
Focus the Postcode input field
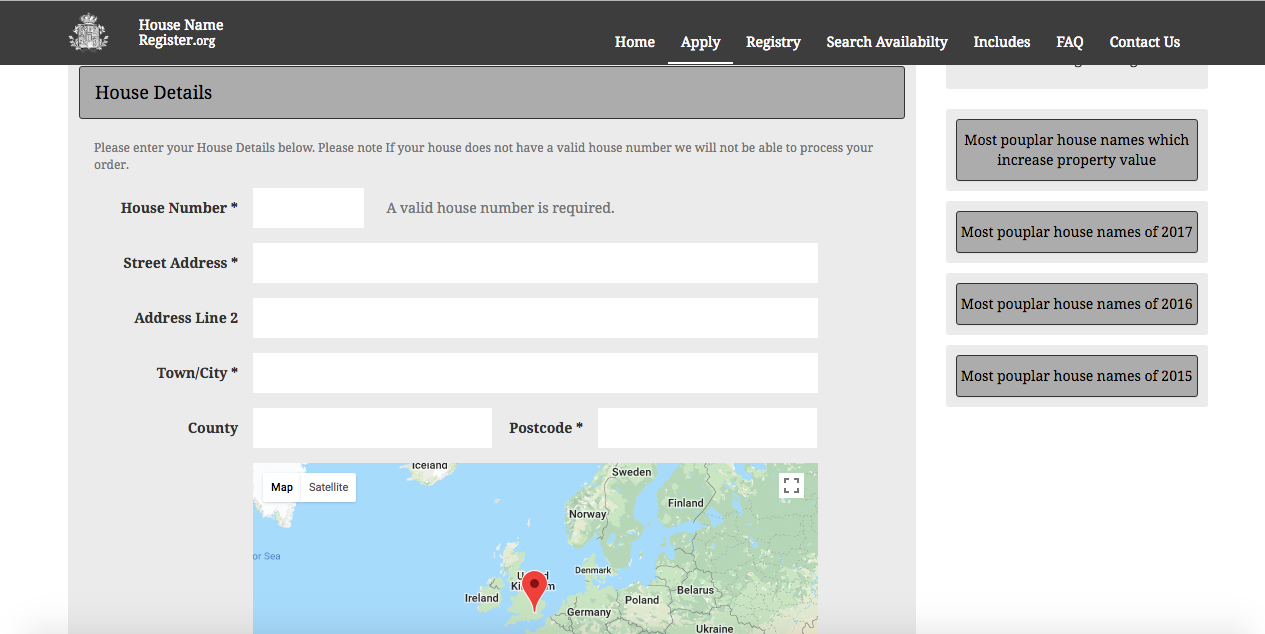point(707,428)
